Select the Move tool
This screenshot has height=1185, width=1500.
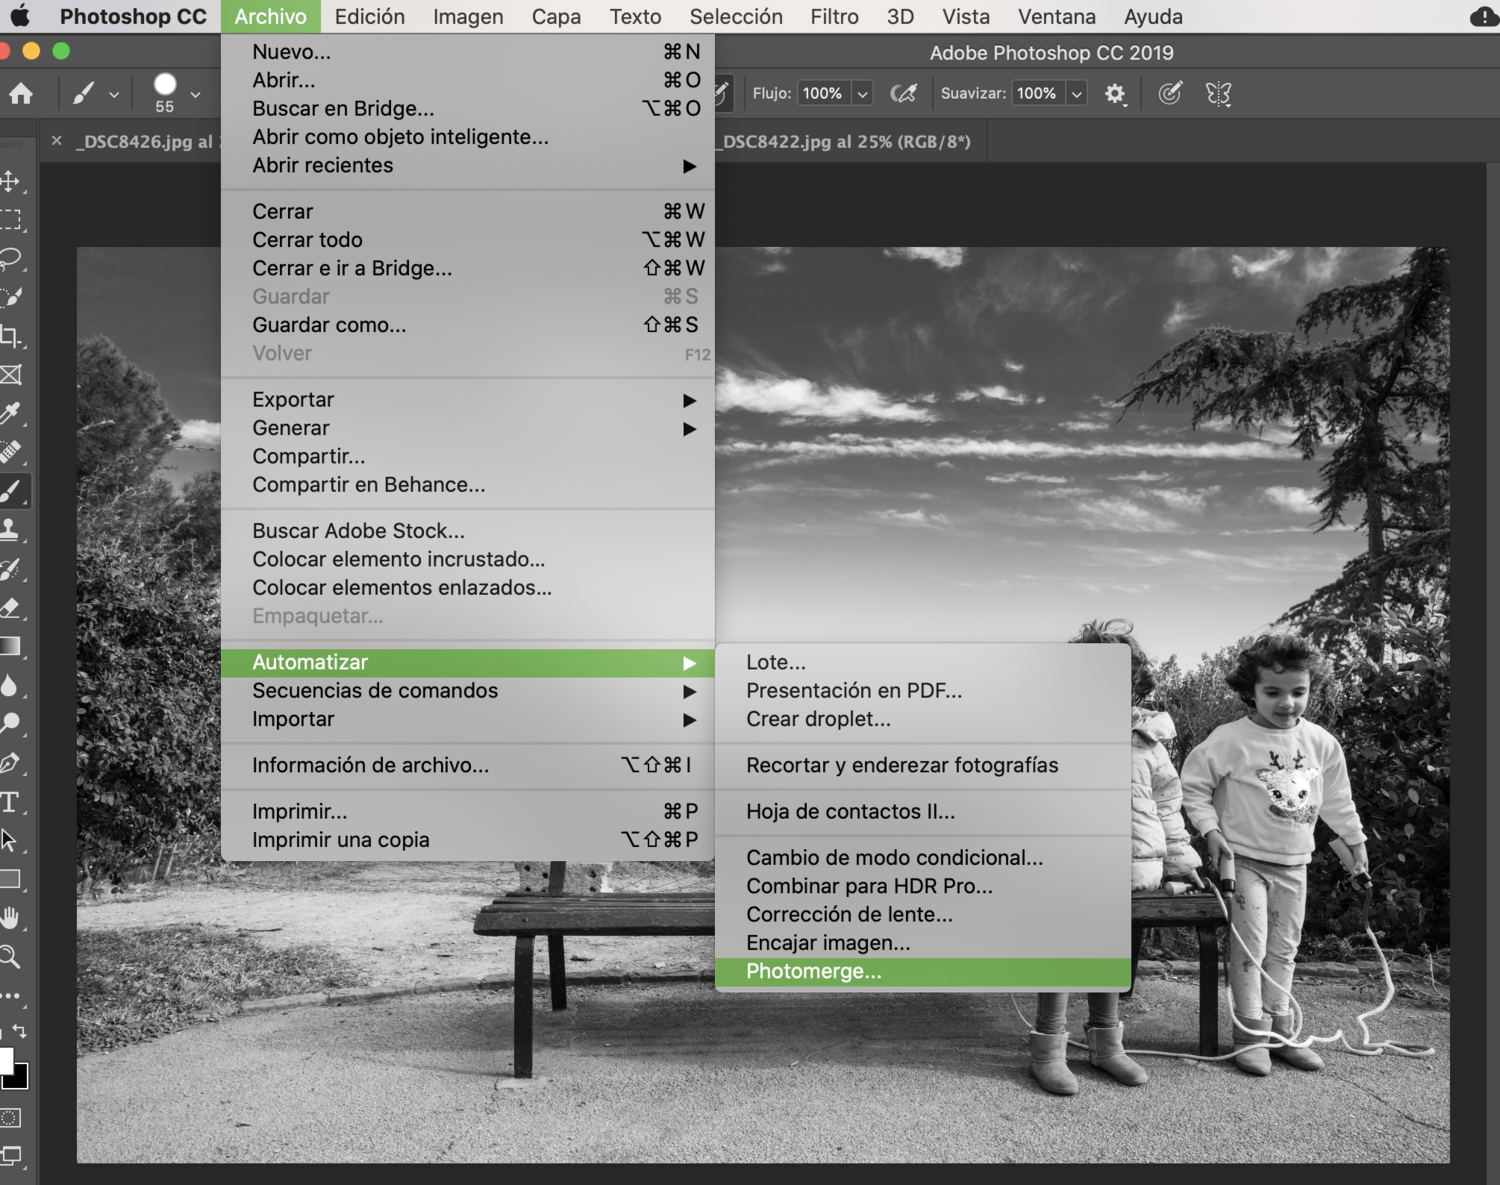coord(11,181)
